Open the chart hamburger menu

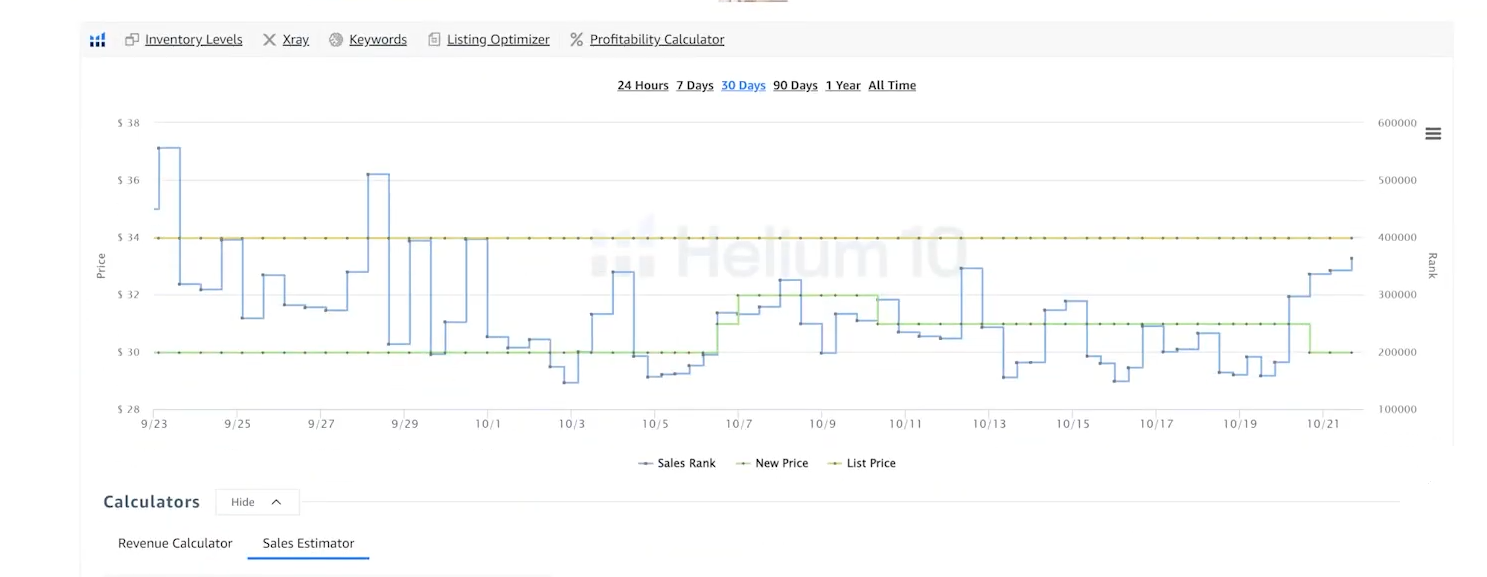[1433, 134]
